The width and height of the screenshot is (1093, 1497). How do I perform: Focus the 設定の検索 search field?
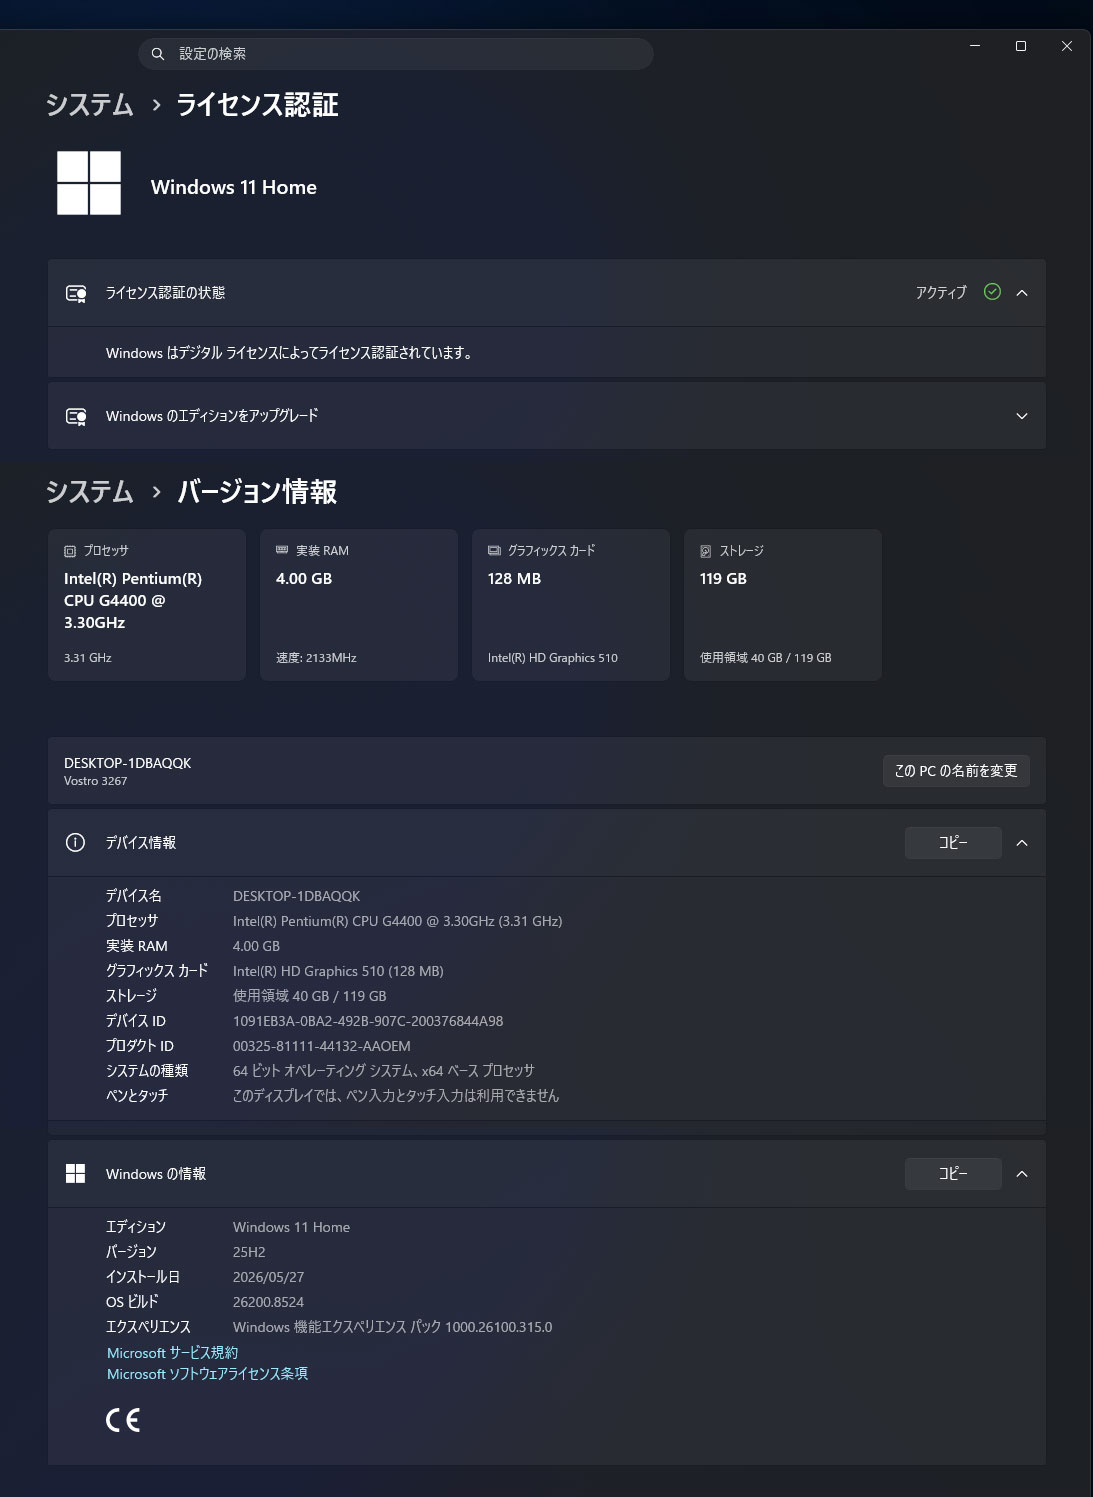(396, 54)
